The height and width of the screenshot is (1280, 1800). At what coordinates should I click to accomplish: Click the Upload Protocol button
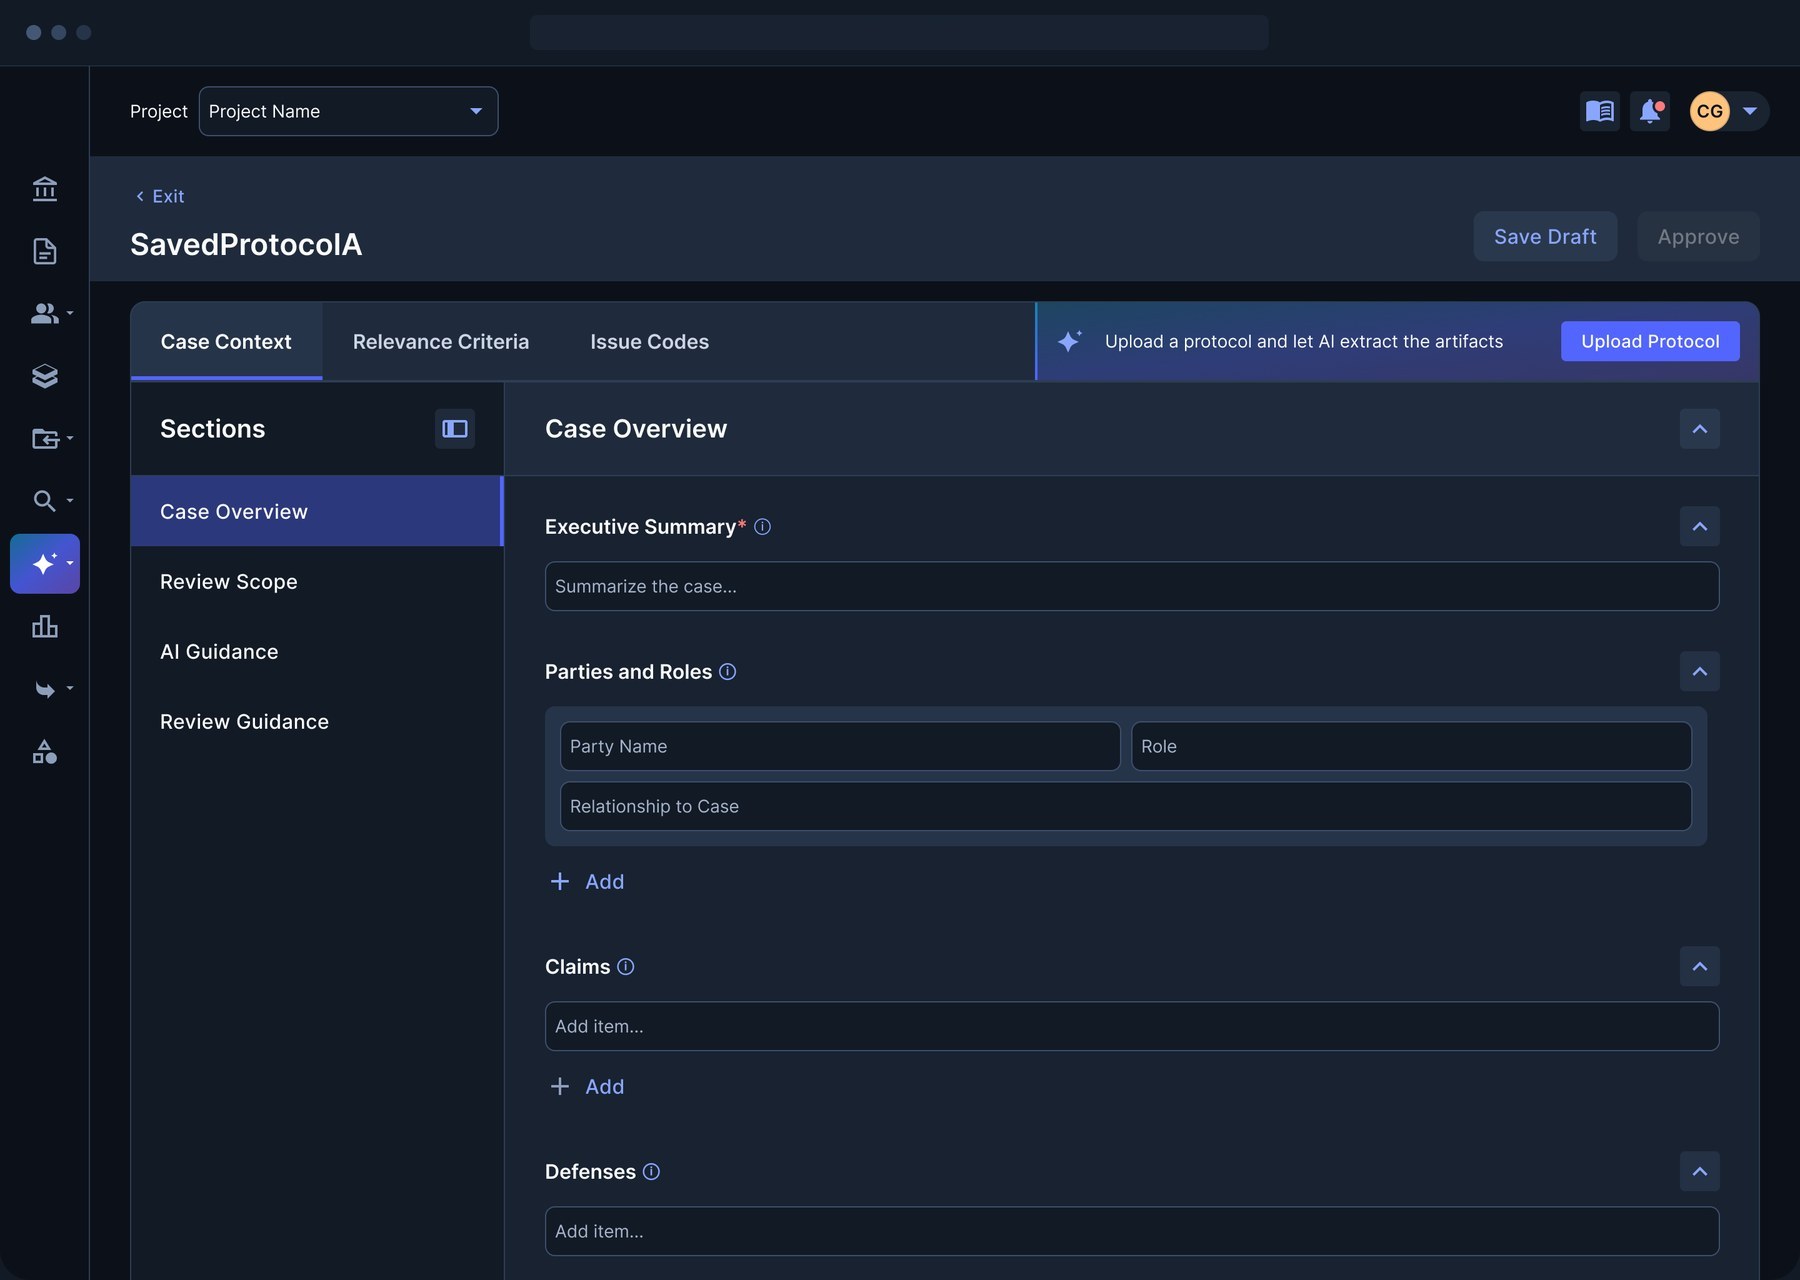1650,342
